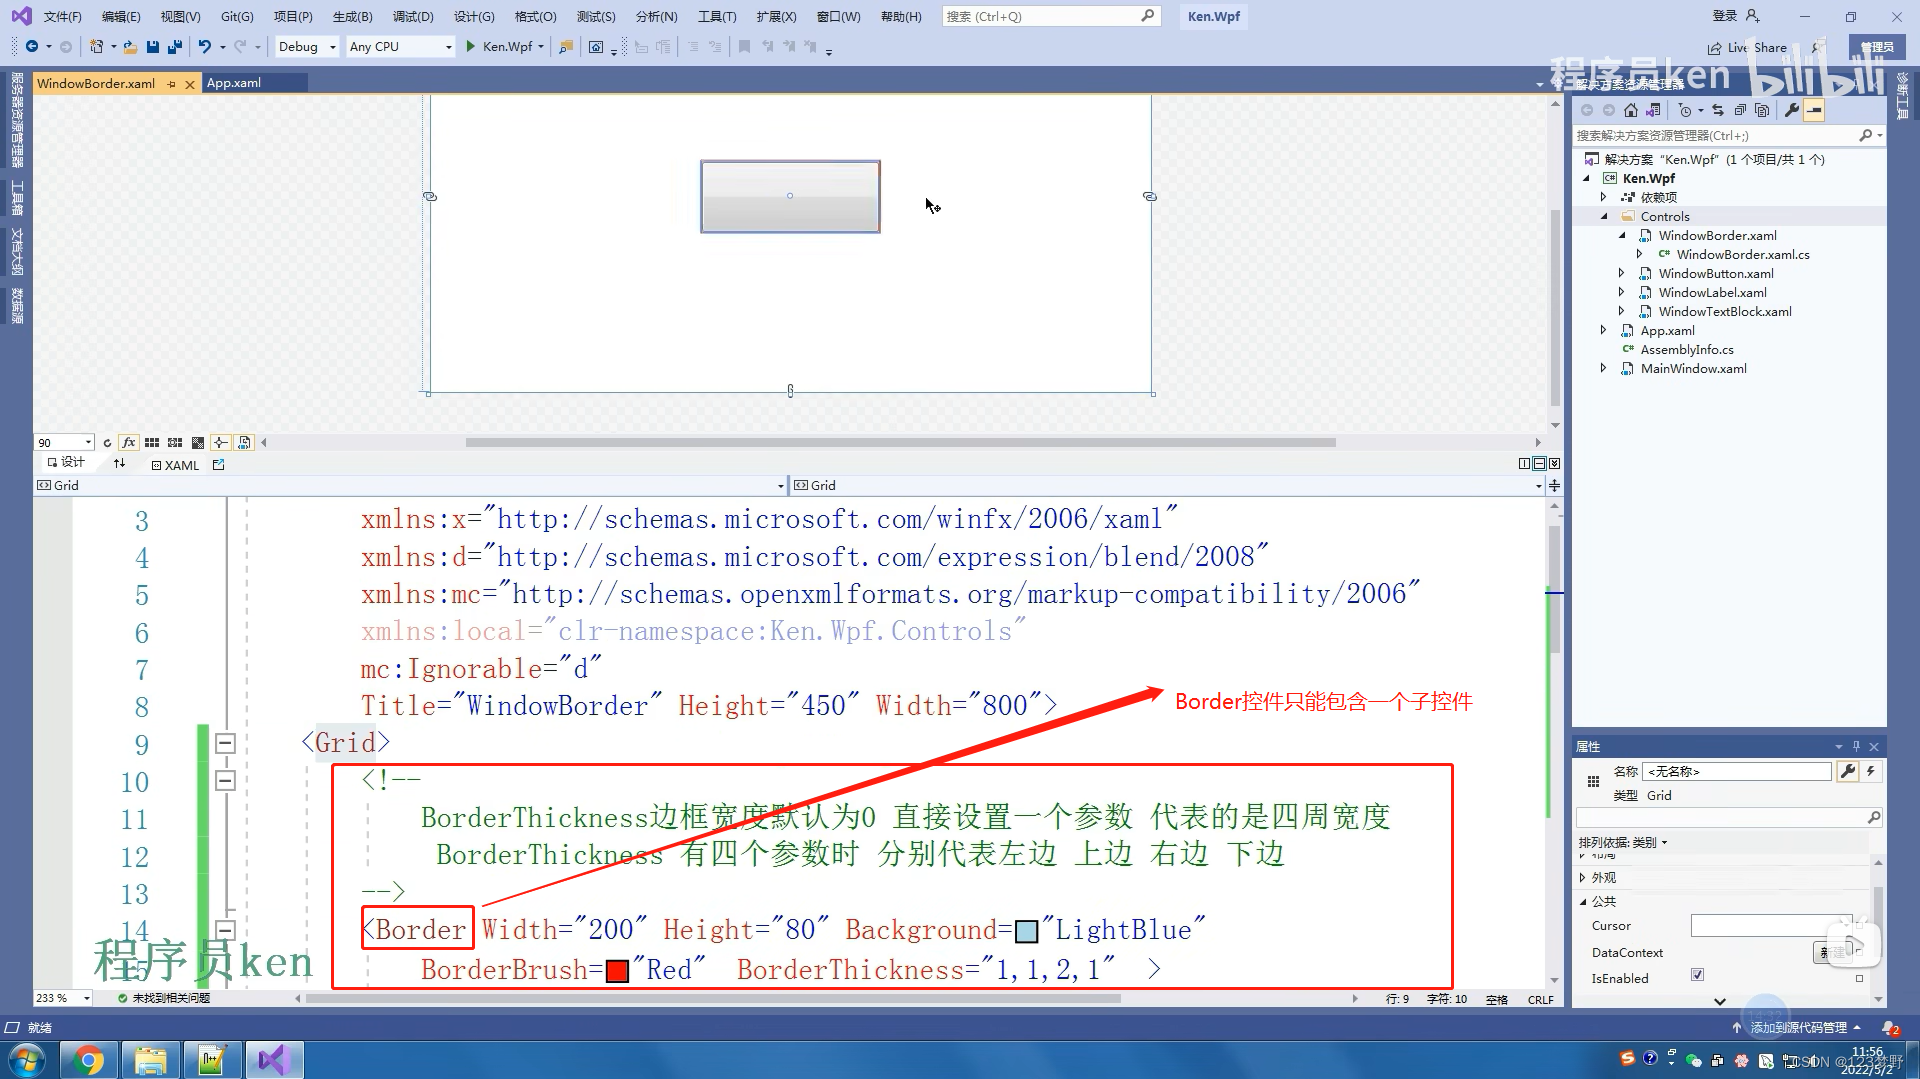Pin the WindowBorder.xaml tab
The width and height of the screenshot is (1920, 1079).
172,84
